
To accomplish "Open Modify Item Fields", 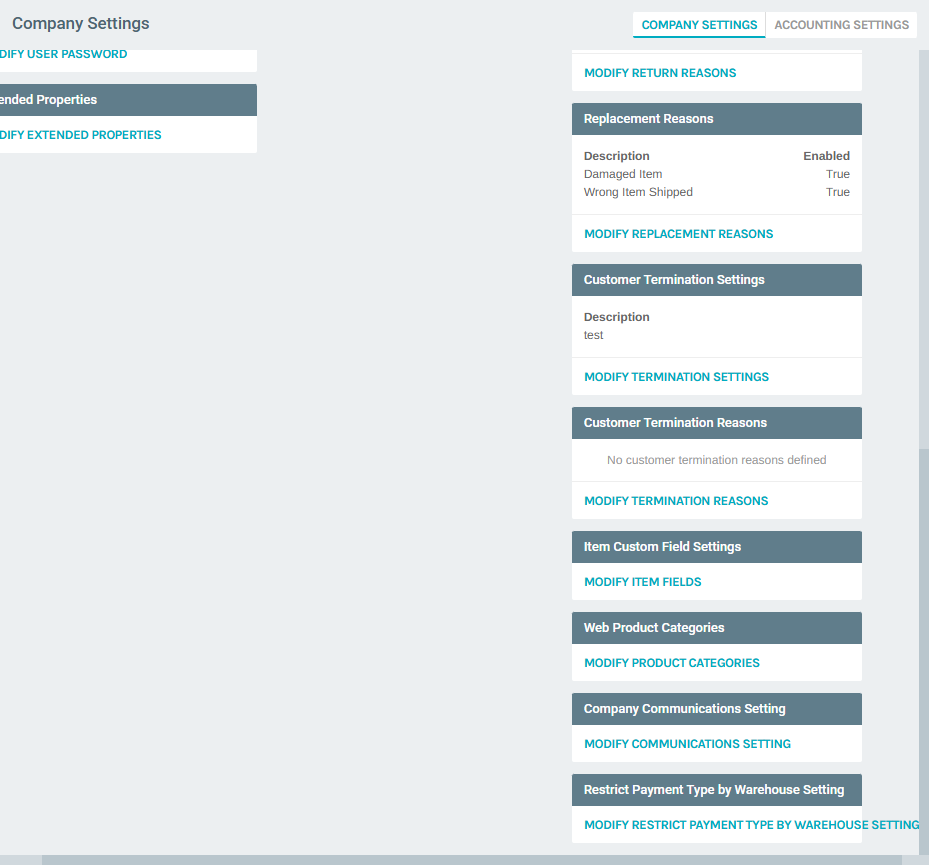I will pyautogui.click(x=642, y=581).
